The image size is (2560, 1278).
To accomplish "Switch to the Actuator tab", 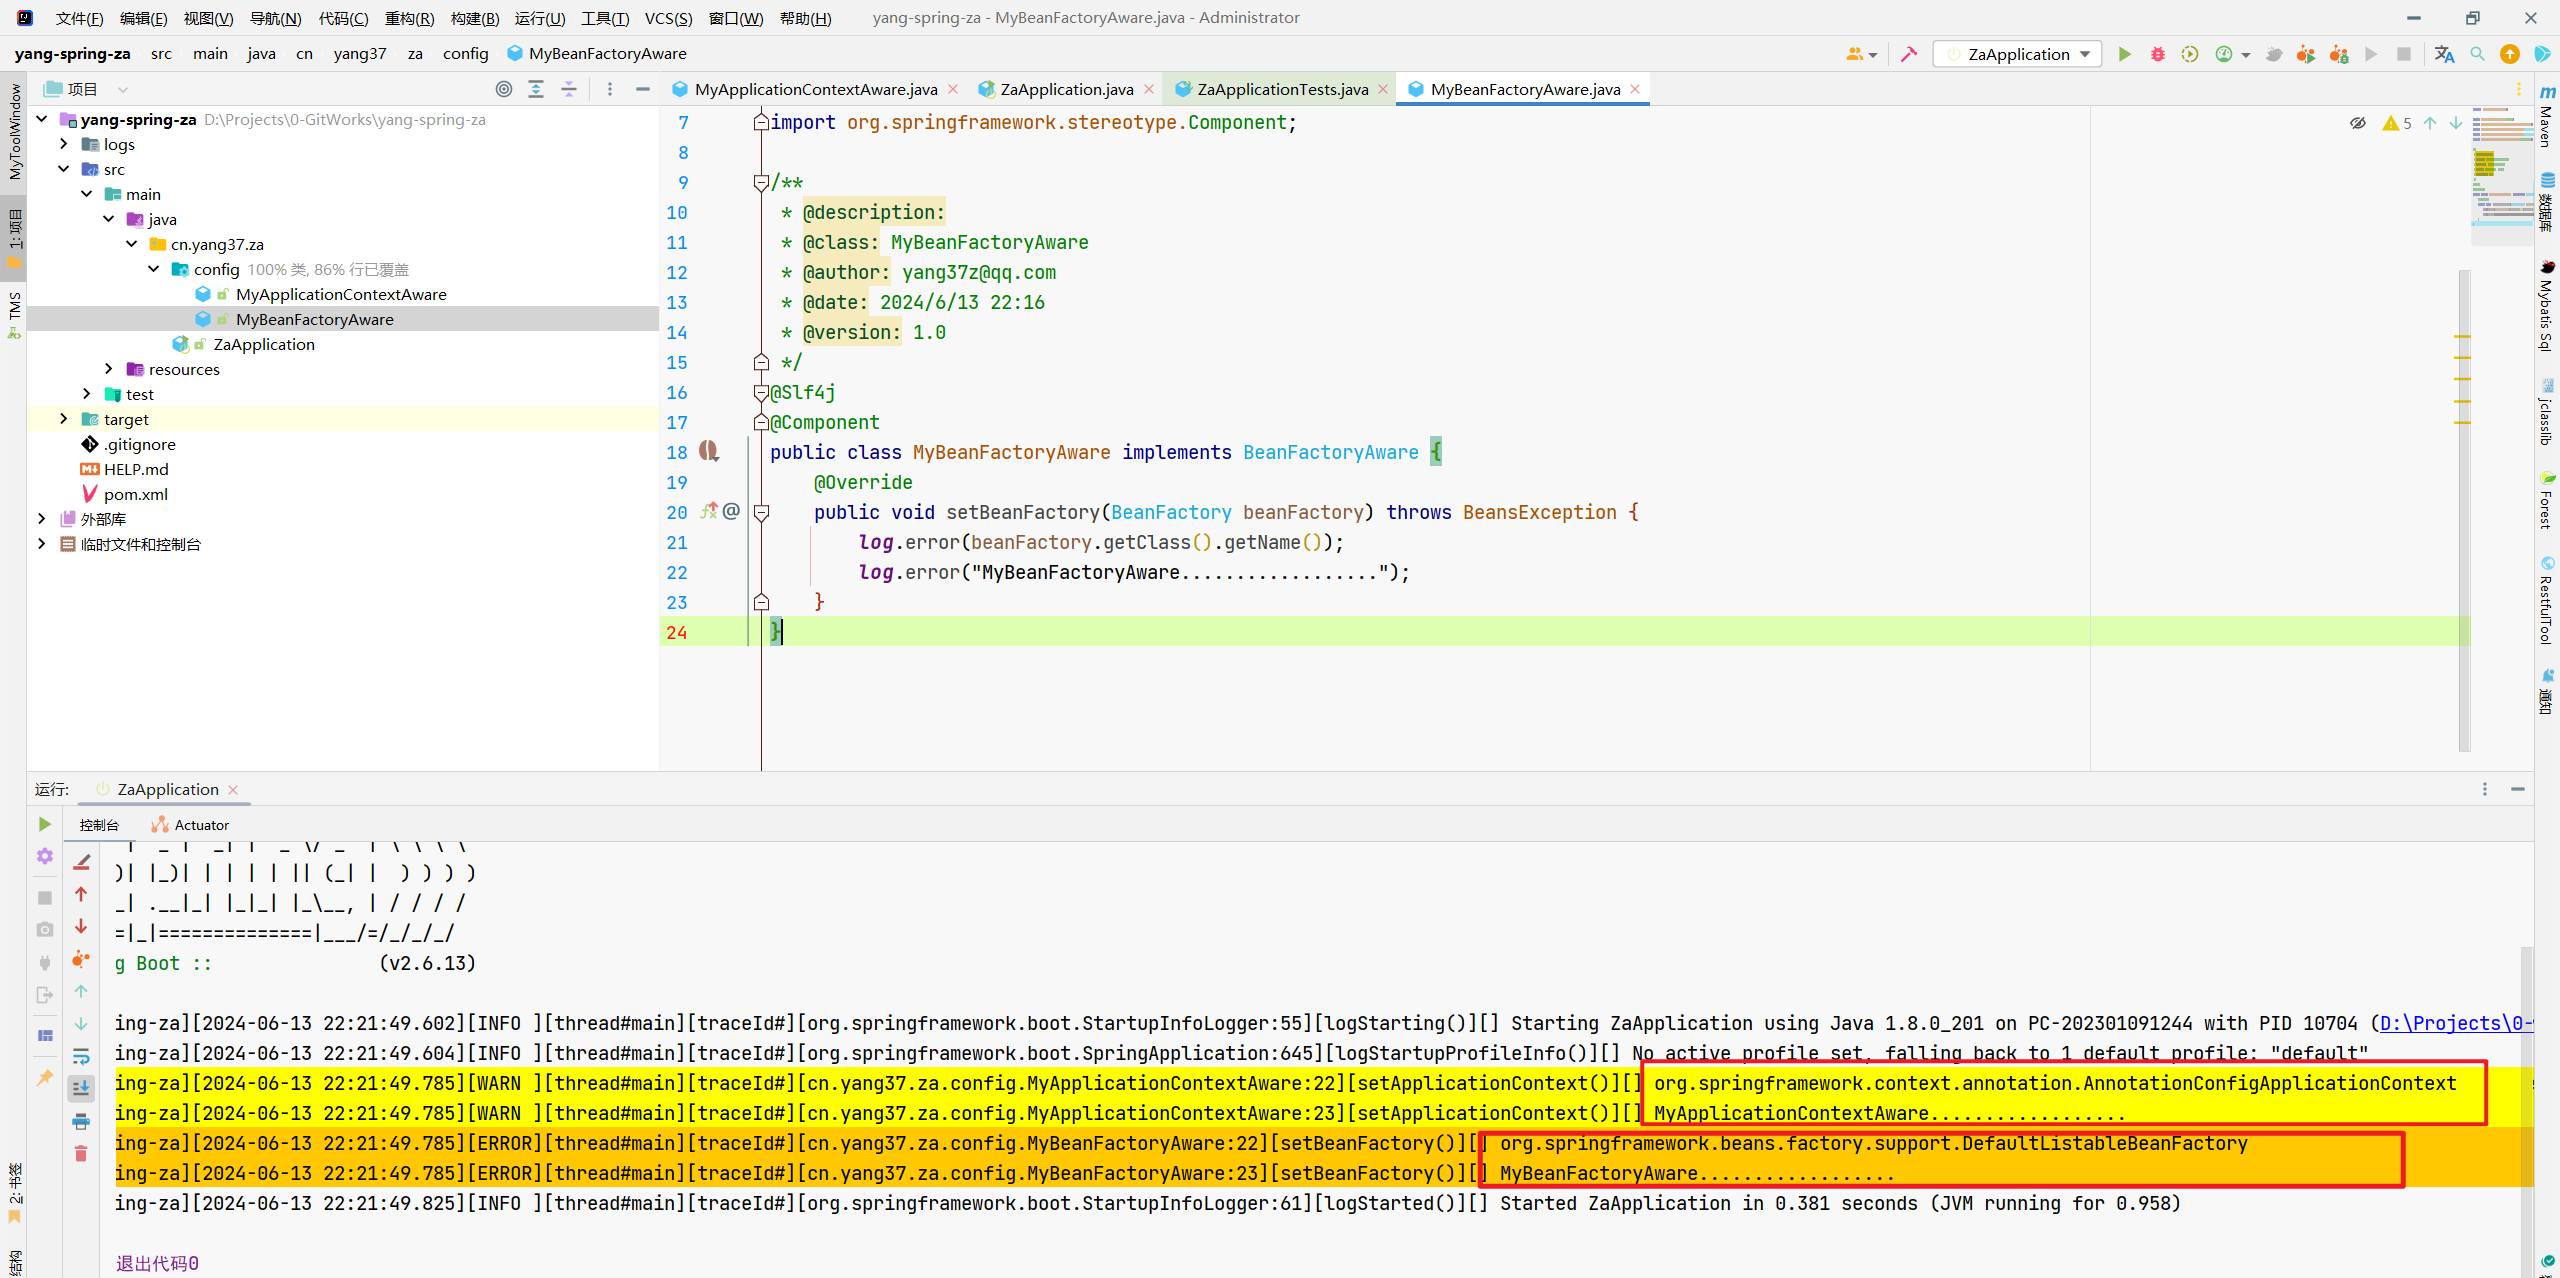I will coord(190,825).
